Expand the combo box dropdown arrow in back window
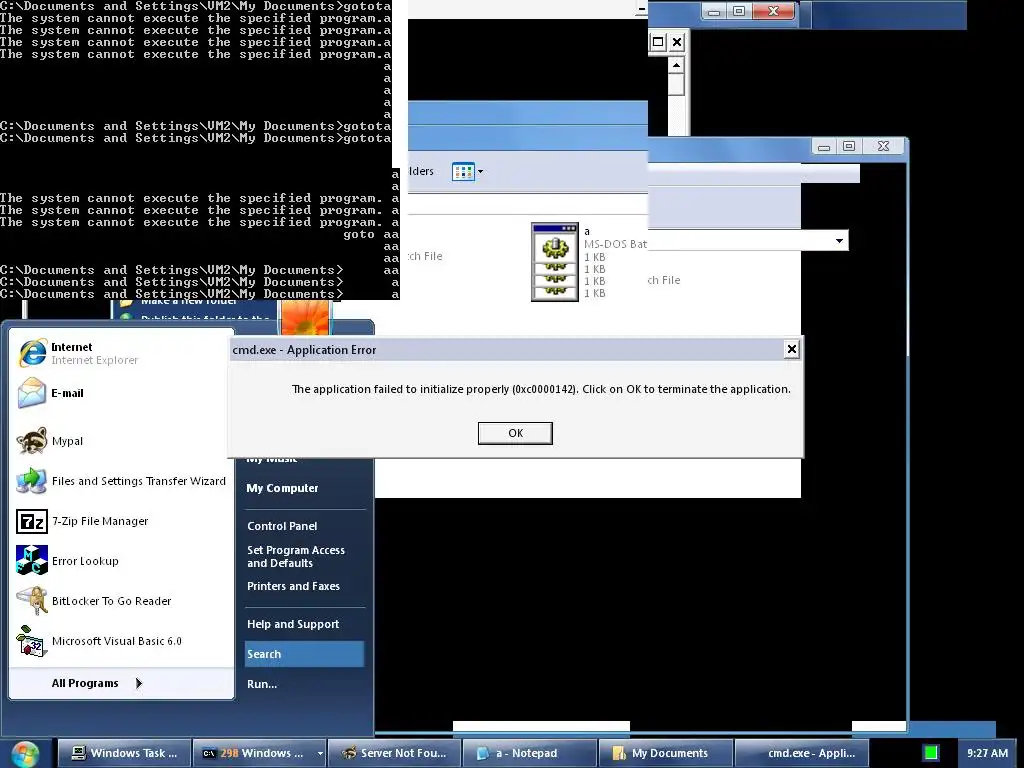The image size is (1024, 768). pyautogui.click(x=839, y=241)
